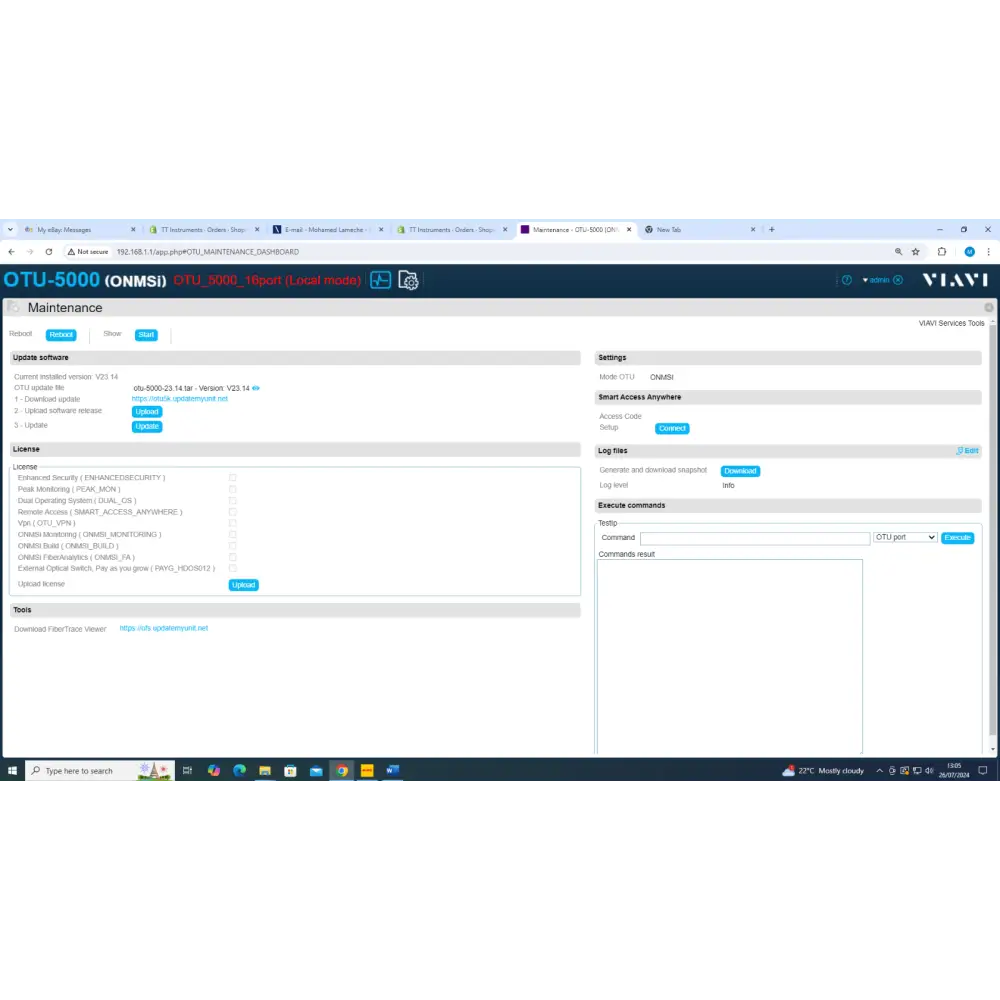Tick ONMSi Build checkbox
This screenshot has height=1000, width=1000.
233,546
